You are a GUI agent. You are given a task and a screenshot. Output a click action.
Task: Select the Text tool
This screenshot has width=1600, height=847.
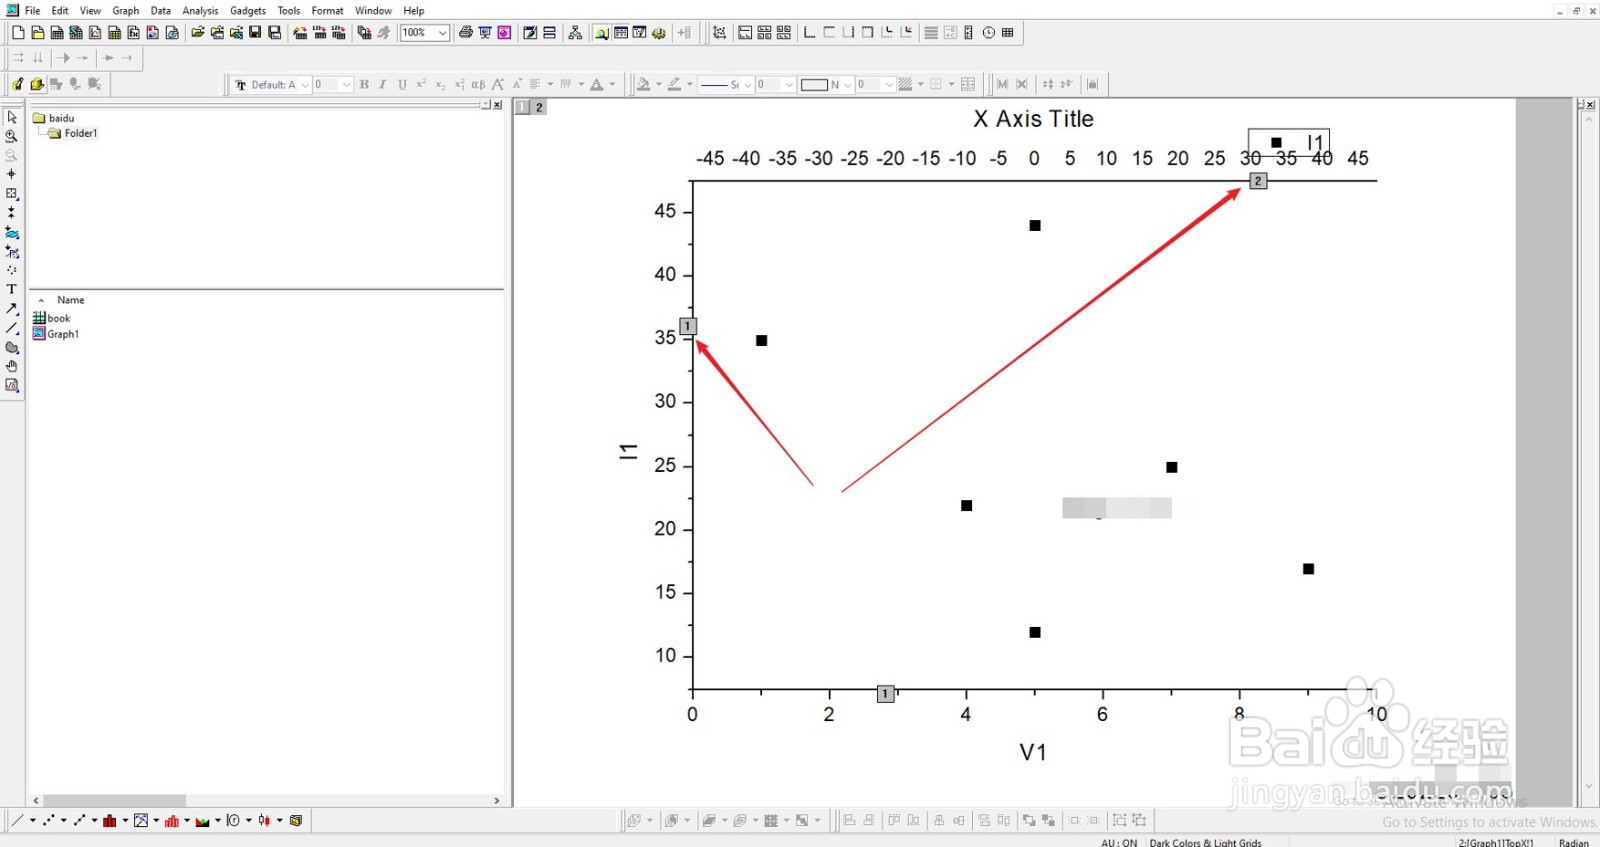tap(12, 289)
